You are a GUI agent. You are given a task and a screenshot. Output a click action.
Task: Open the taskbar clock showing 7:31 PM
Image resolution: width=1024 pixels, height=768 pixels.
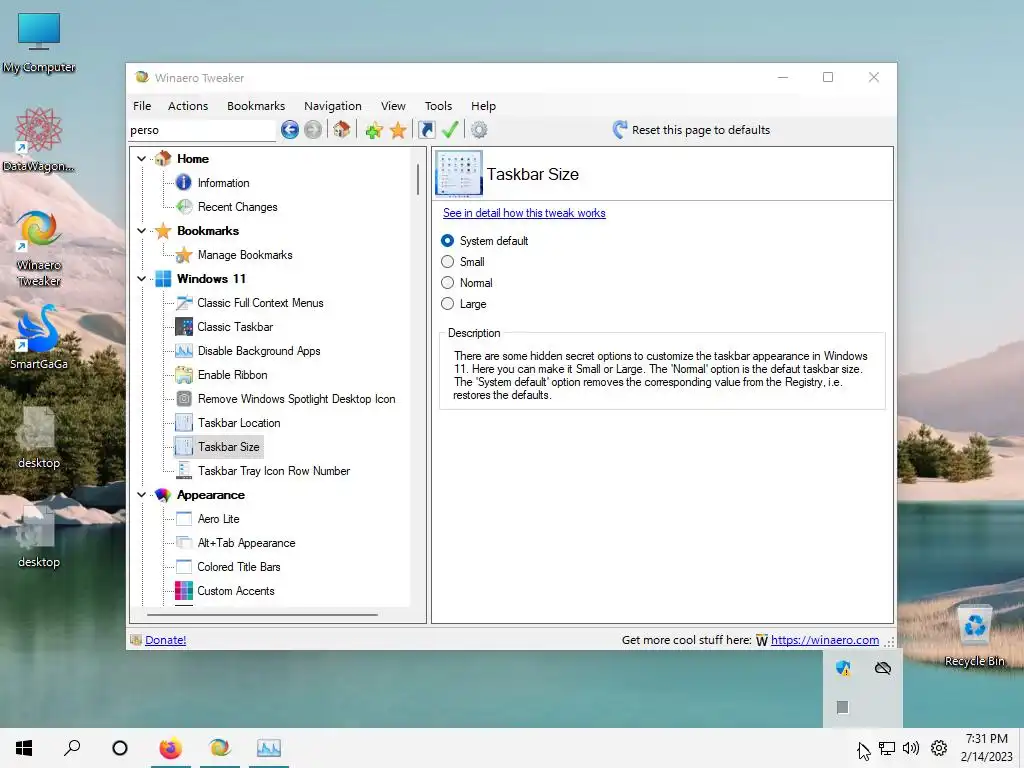click(x=987, y=748)
